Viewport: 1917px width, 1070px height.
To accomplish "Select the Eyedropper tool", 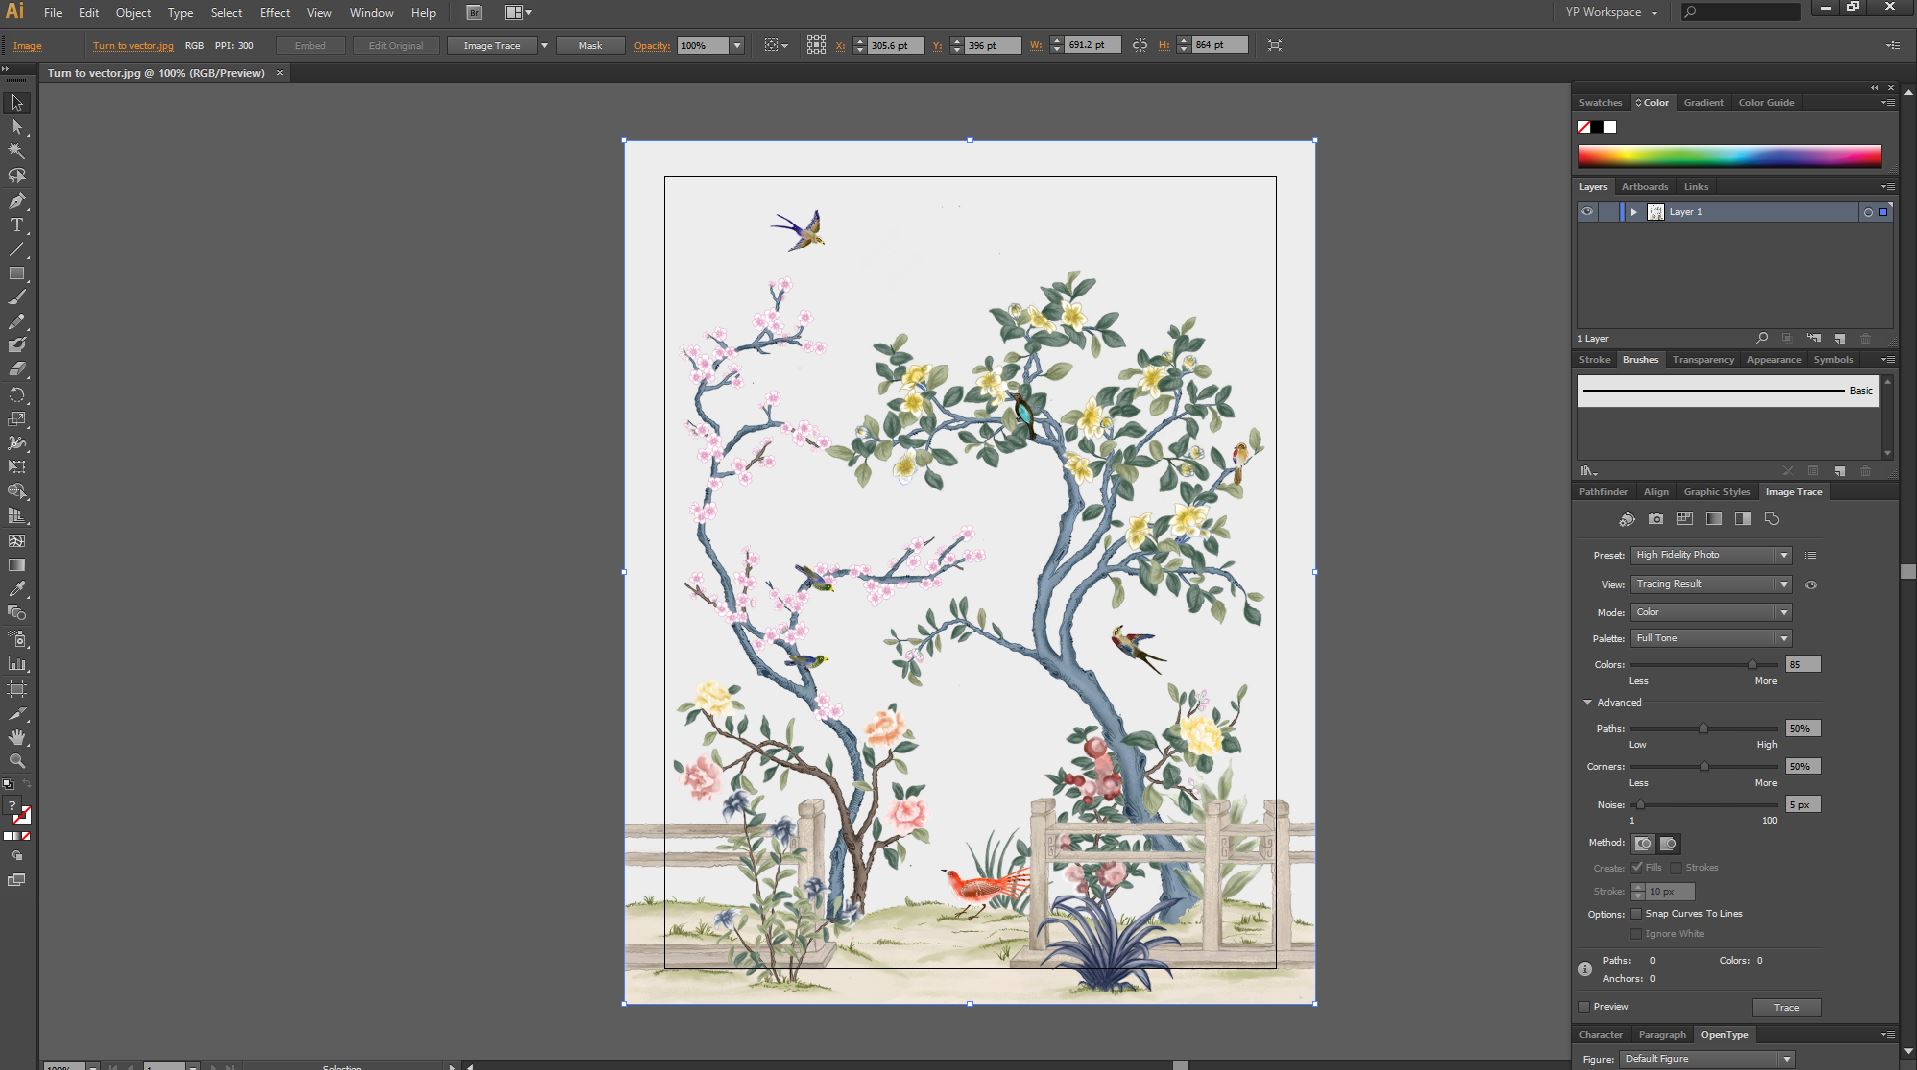I will (x=17, y=589).
